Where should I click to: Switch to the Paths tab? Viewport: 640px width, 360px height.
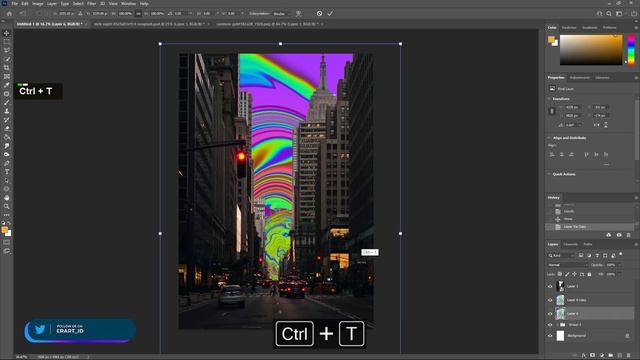[588, 244]
